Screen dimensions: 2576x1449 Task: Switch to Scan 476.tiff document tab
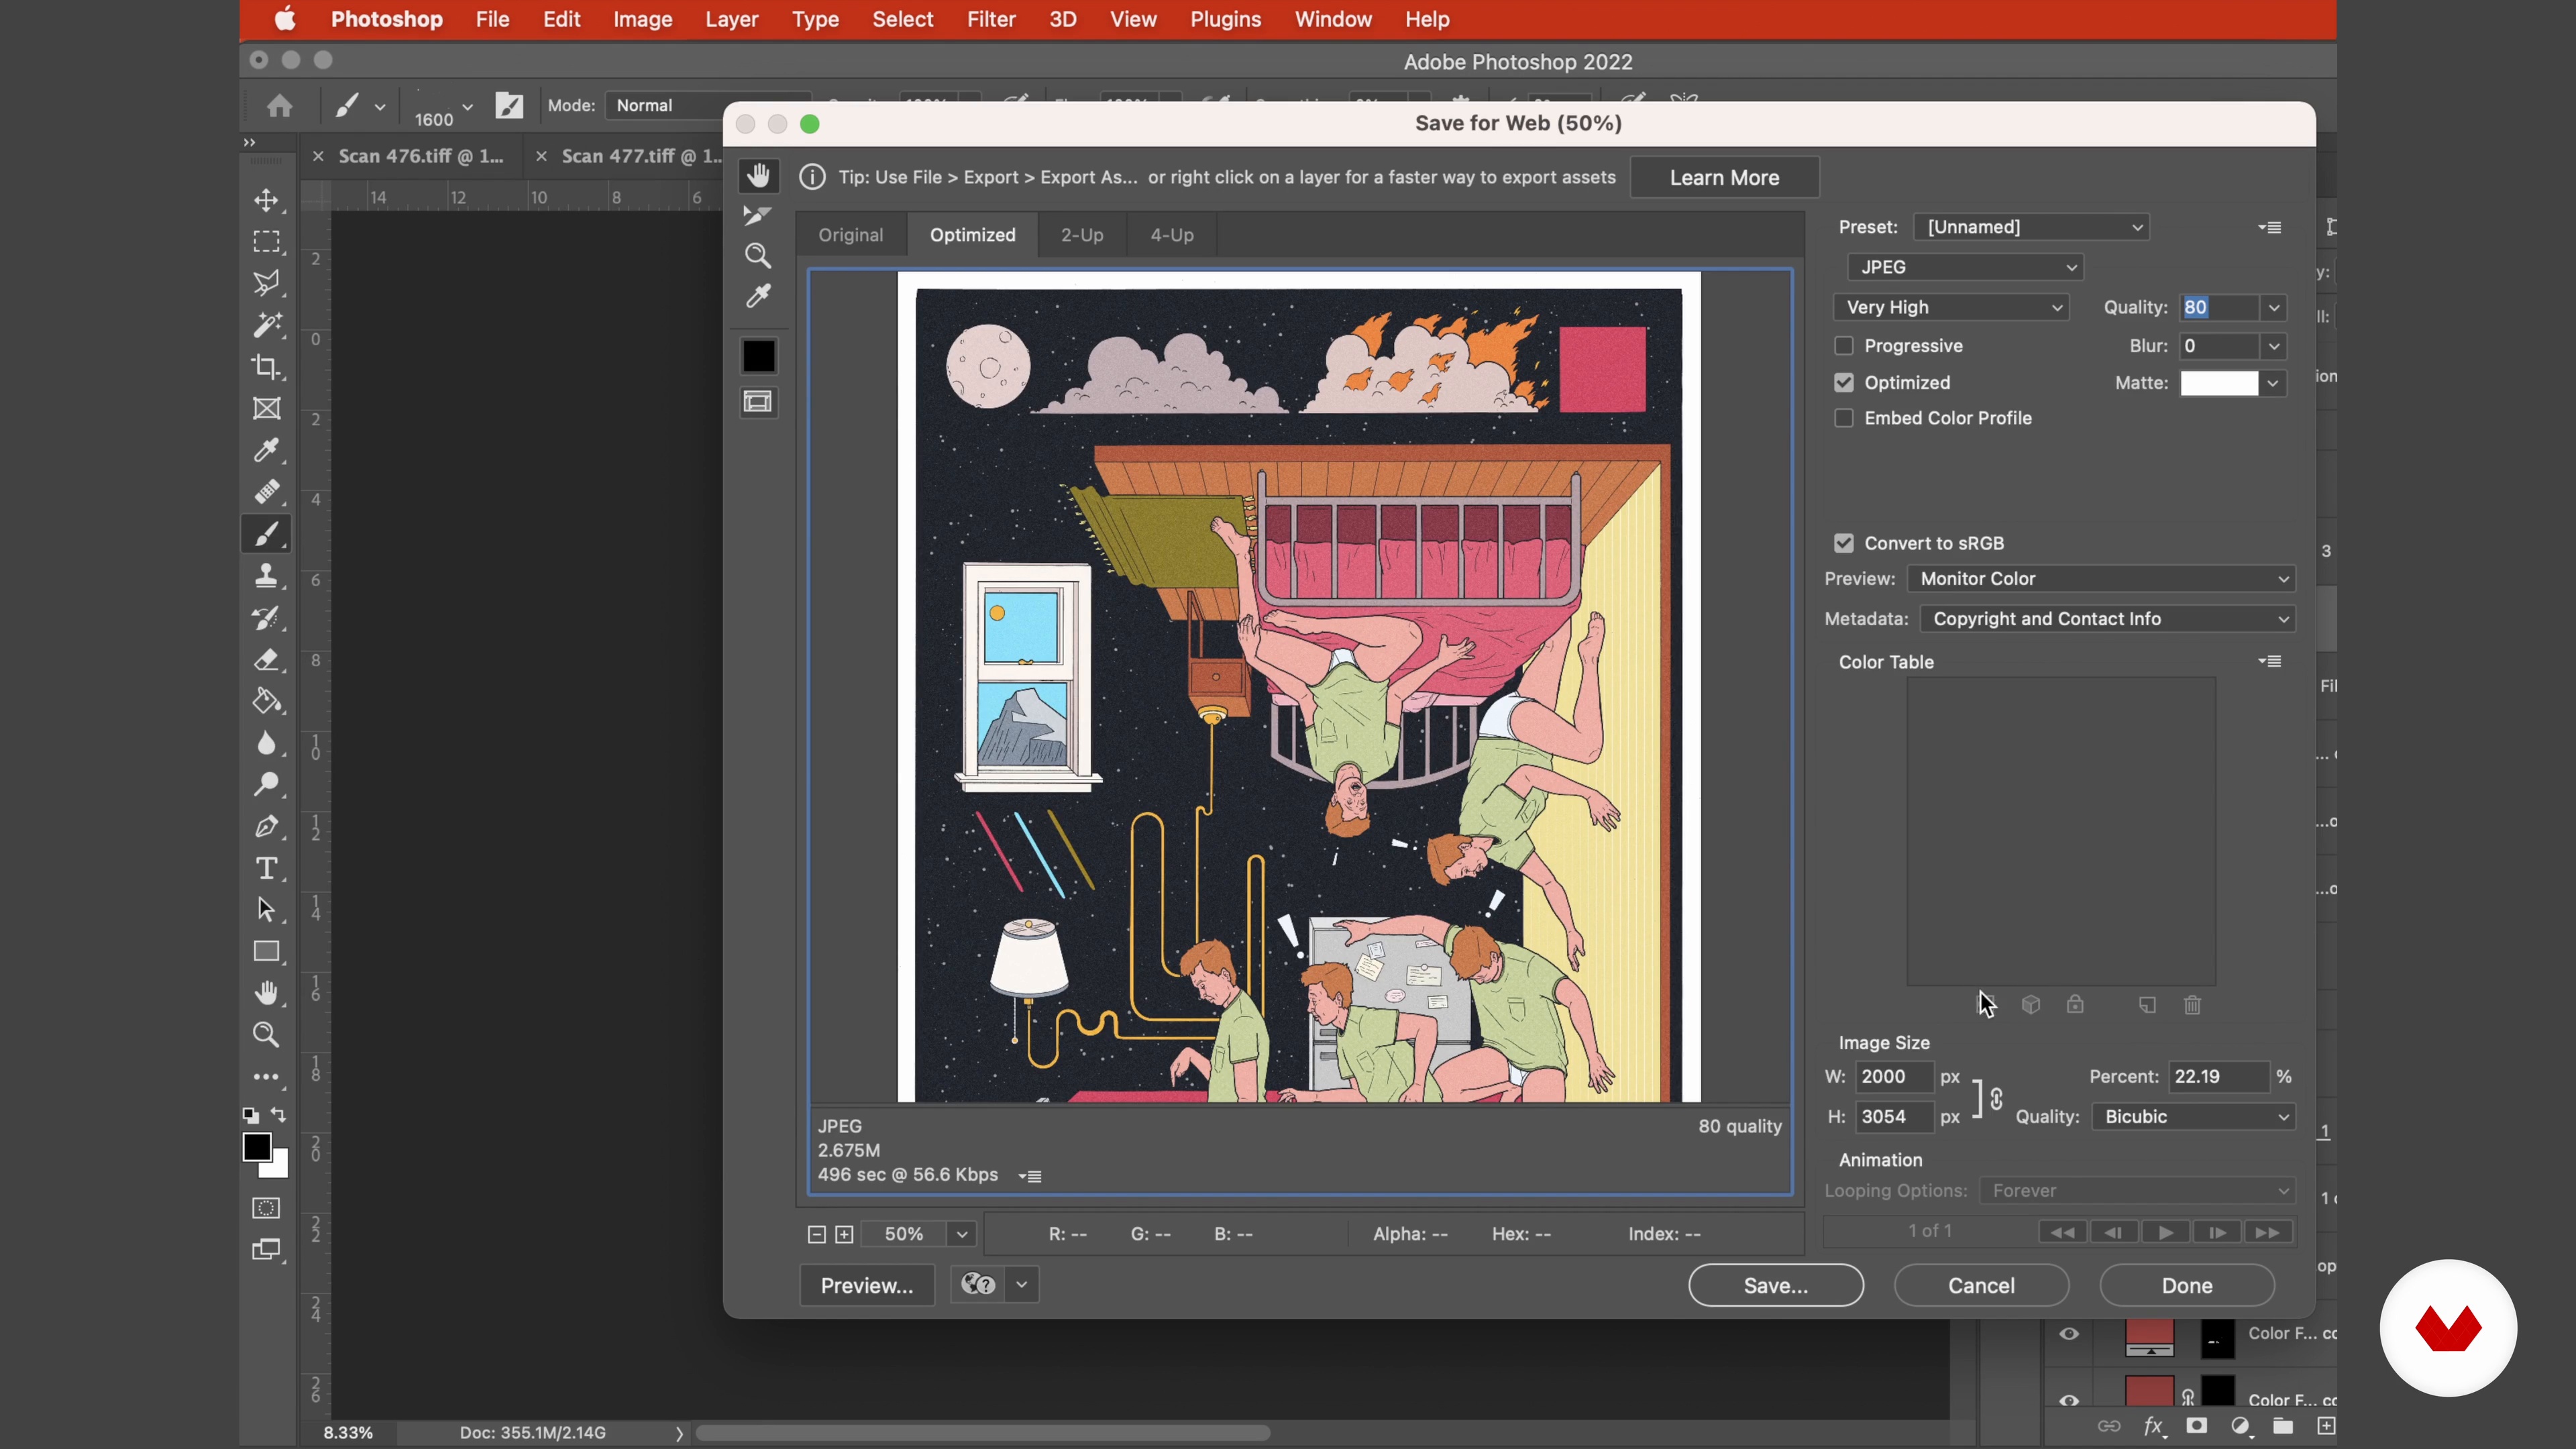pos(421,156)
